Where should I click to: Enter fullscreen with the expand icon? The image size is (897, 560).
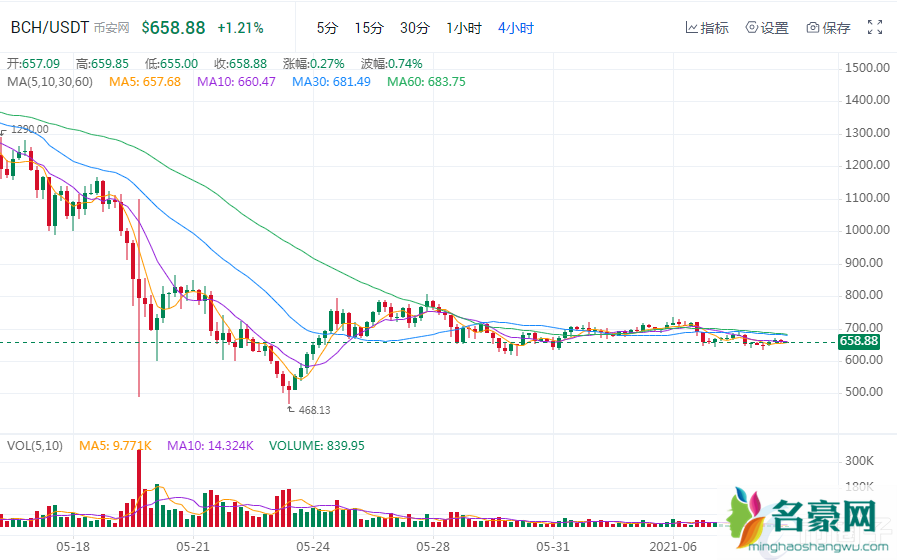pyautogui.click(x=875, y=28)
